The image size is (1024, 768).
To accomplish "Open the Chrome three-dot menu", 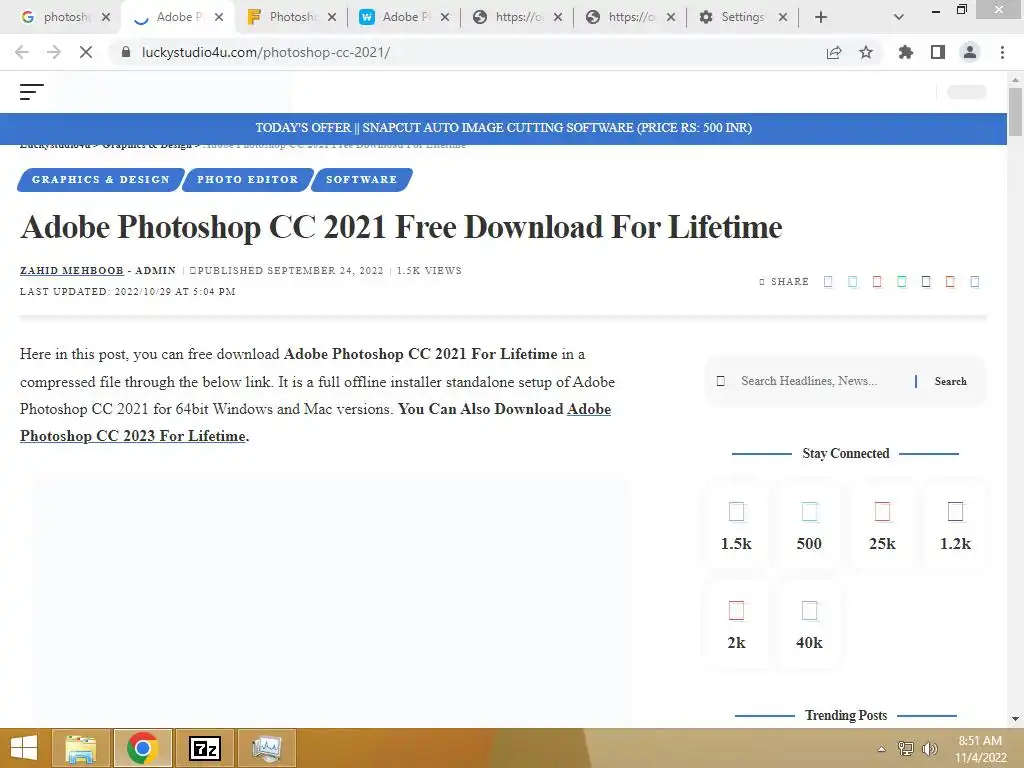I will (x=1002, y=52).
